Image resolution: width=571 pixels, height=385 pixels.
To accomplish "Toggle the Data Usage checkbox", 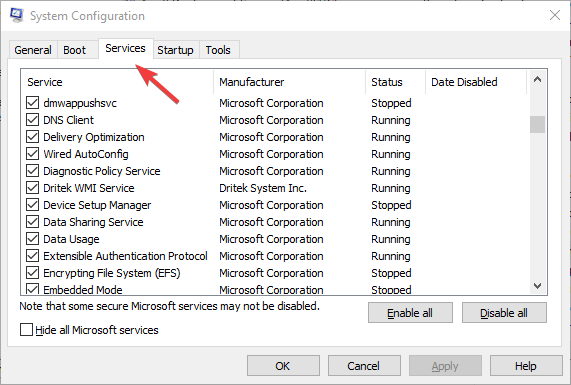I will [x=32, y=239].
